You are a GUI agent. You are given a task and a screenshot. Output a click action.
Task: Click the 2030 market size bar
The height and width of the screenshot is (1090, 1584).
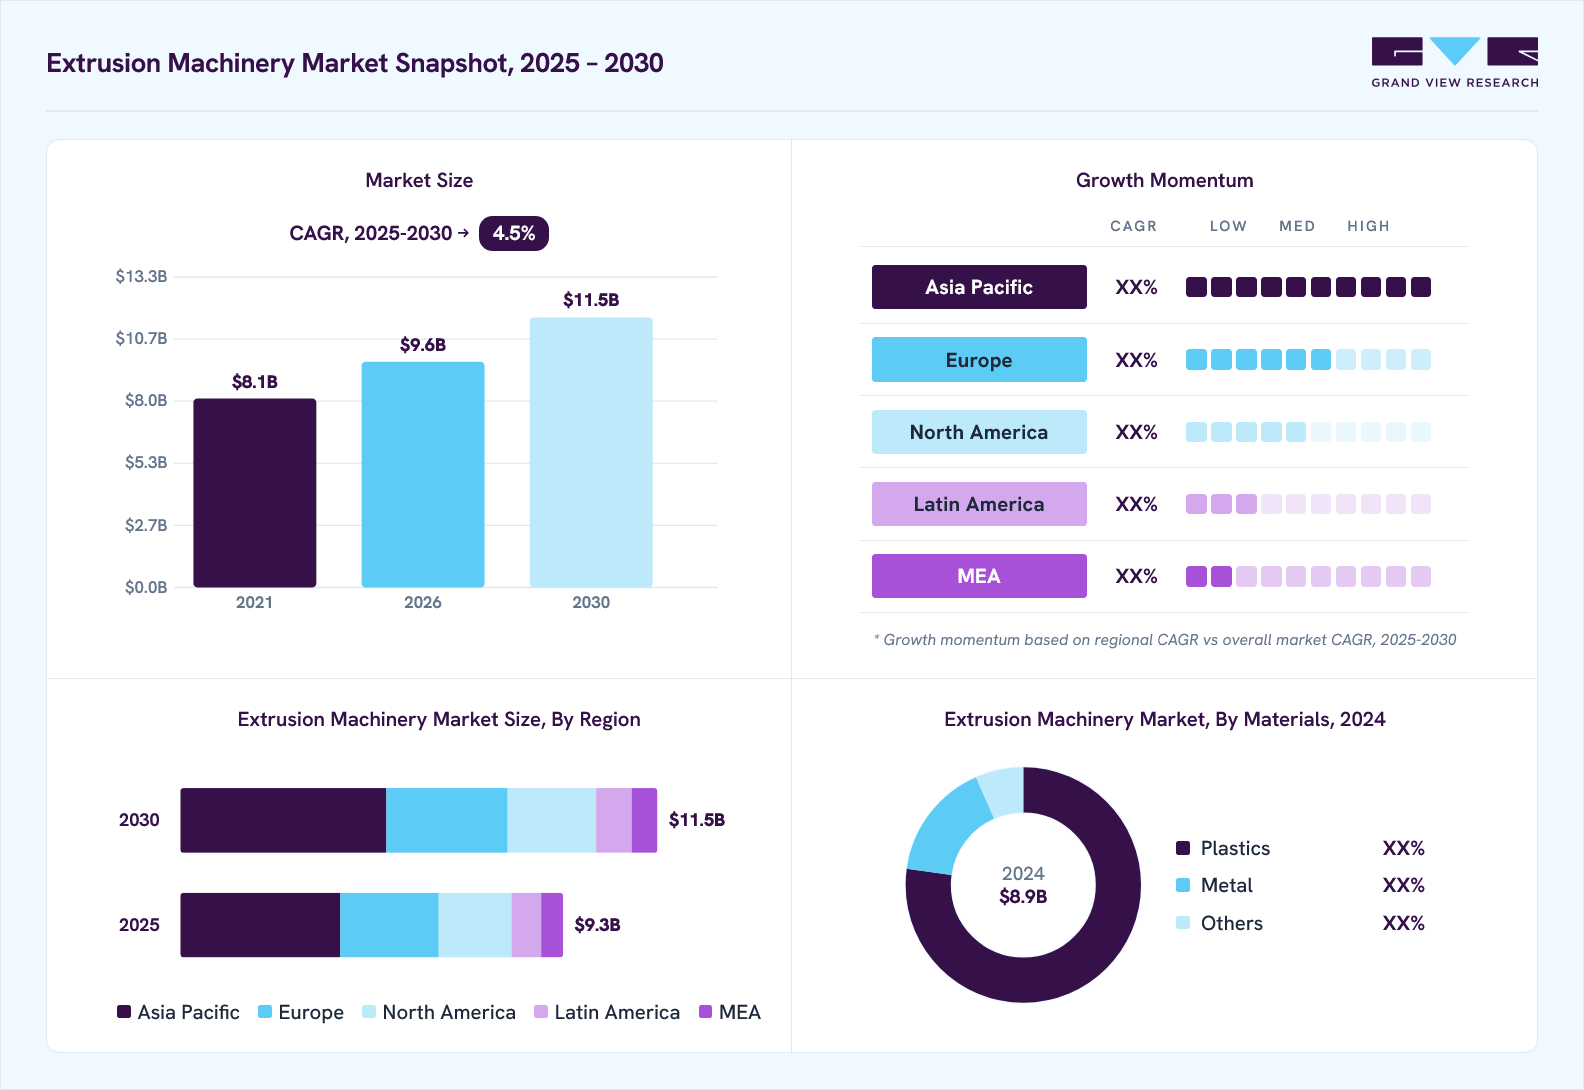591,453
